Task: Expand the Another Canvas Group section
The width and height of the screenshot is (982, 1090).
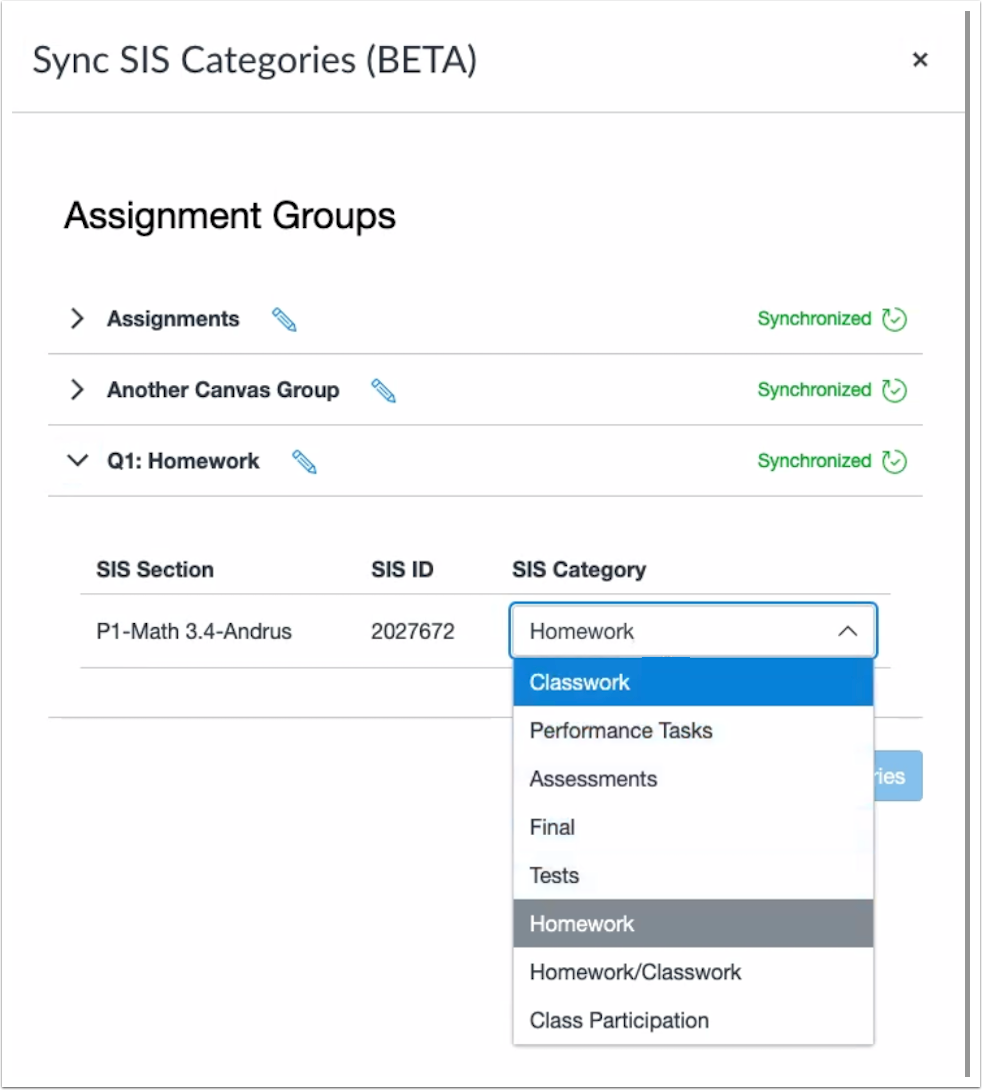Action: click(77, 390)
